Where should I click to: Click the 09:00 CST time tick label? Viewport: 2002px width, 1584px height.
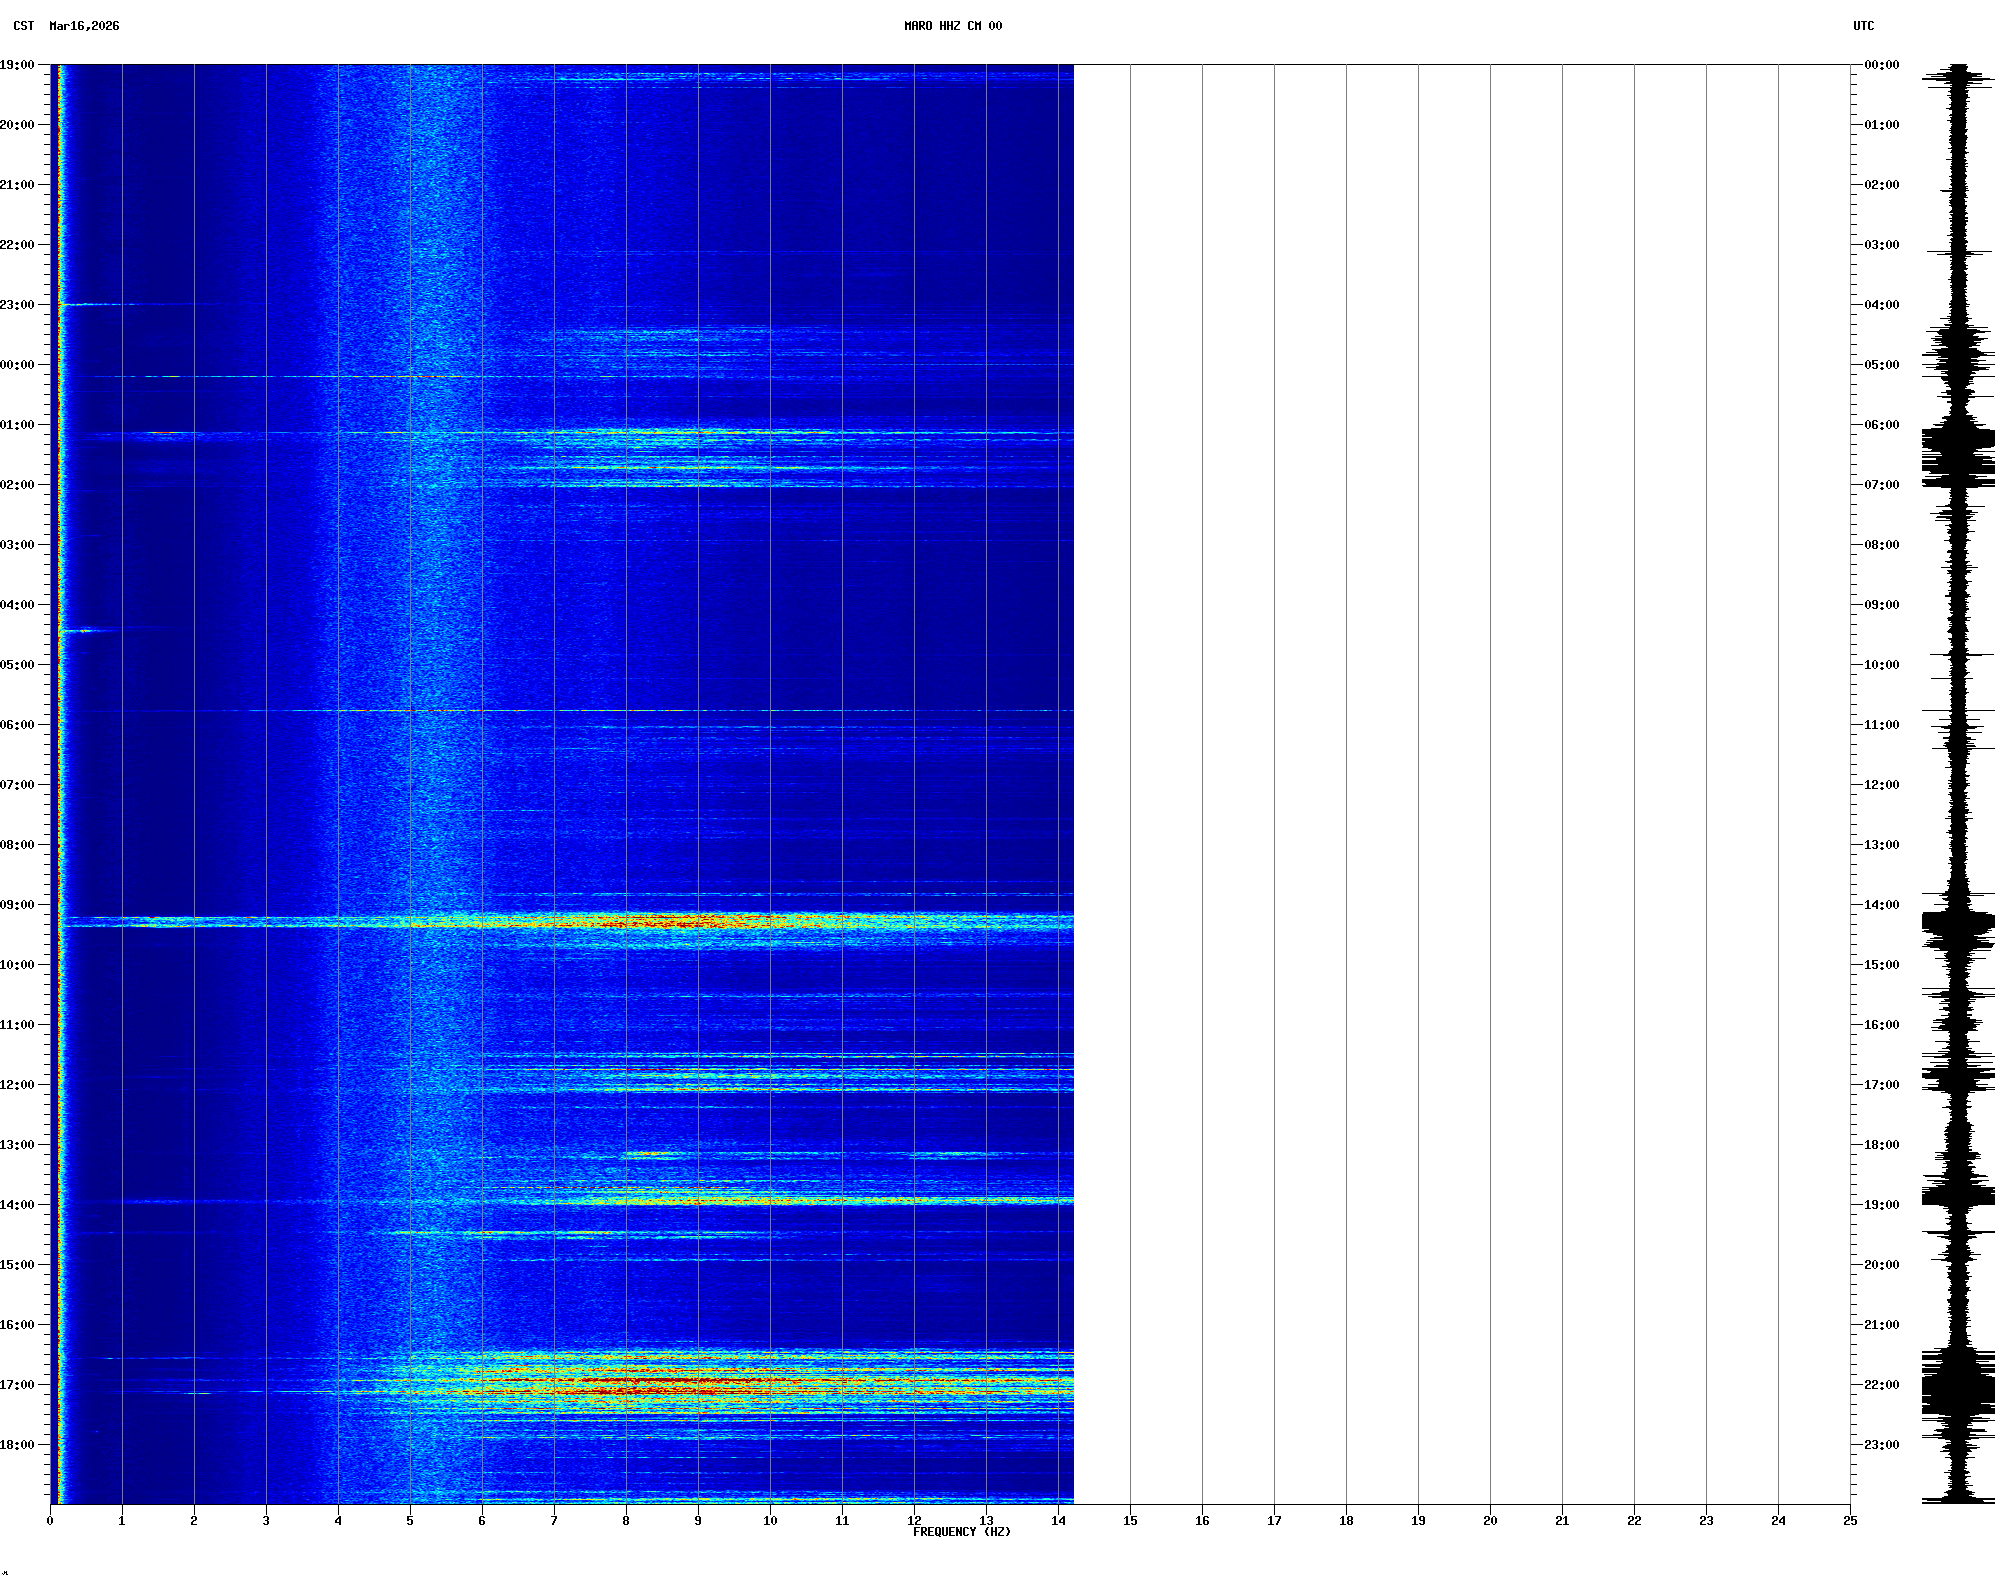(x=17, y=905)
